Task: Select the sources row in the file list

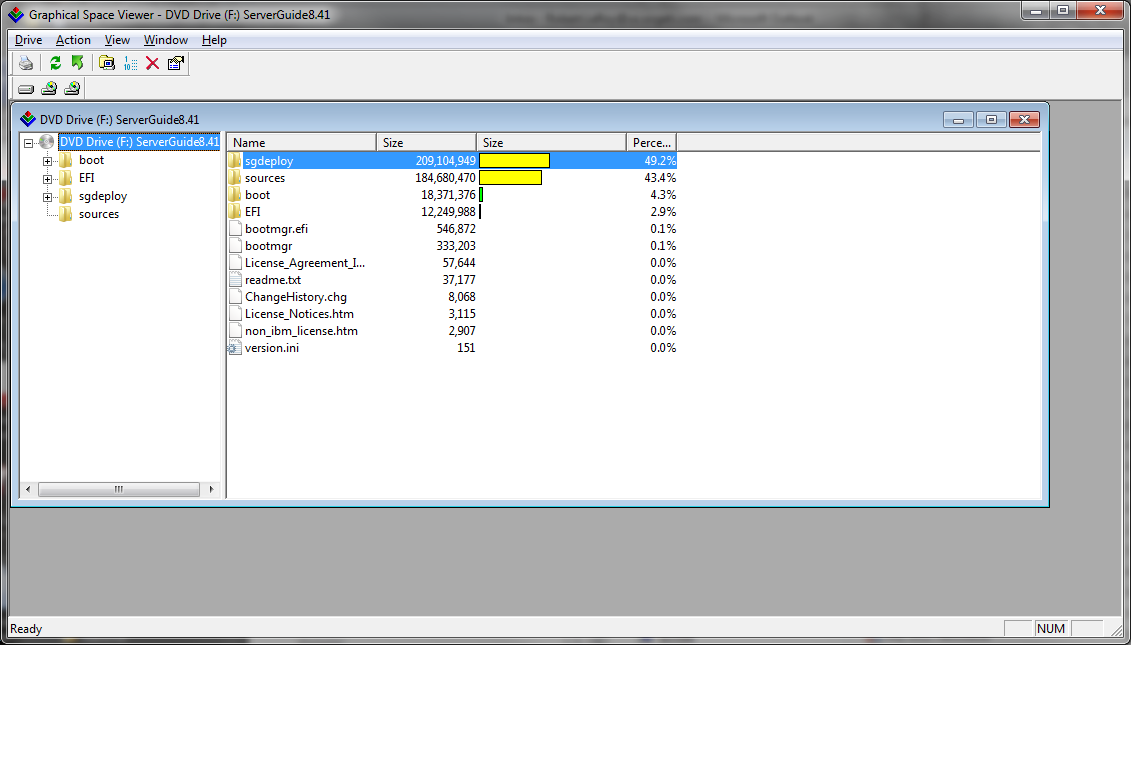Action: [x=452, y=178]
